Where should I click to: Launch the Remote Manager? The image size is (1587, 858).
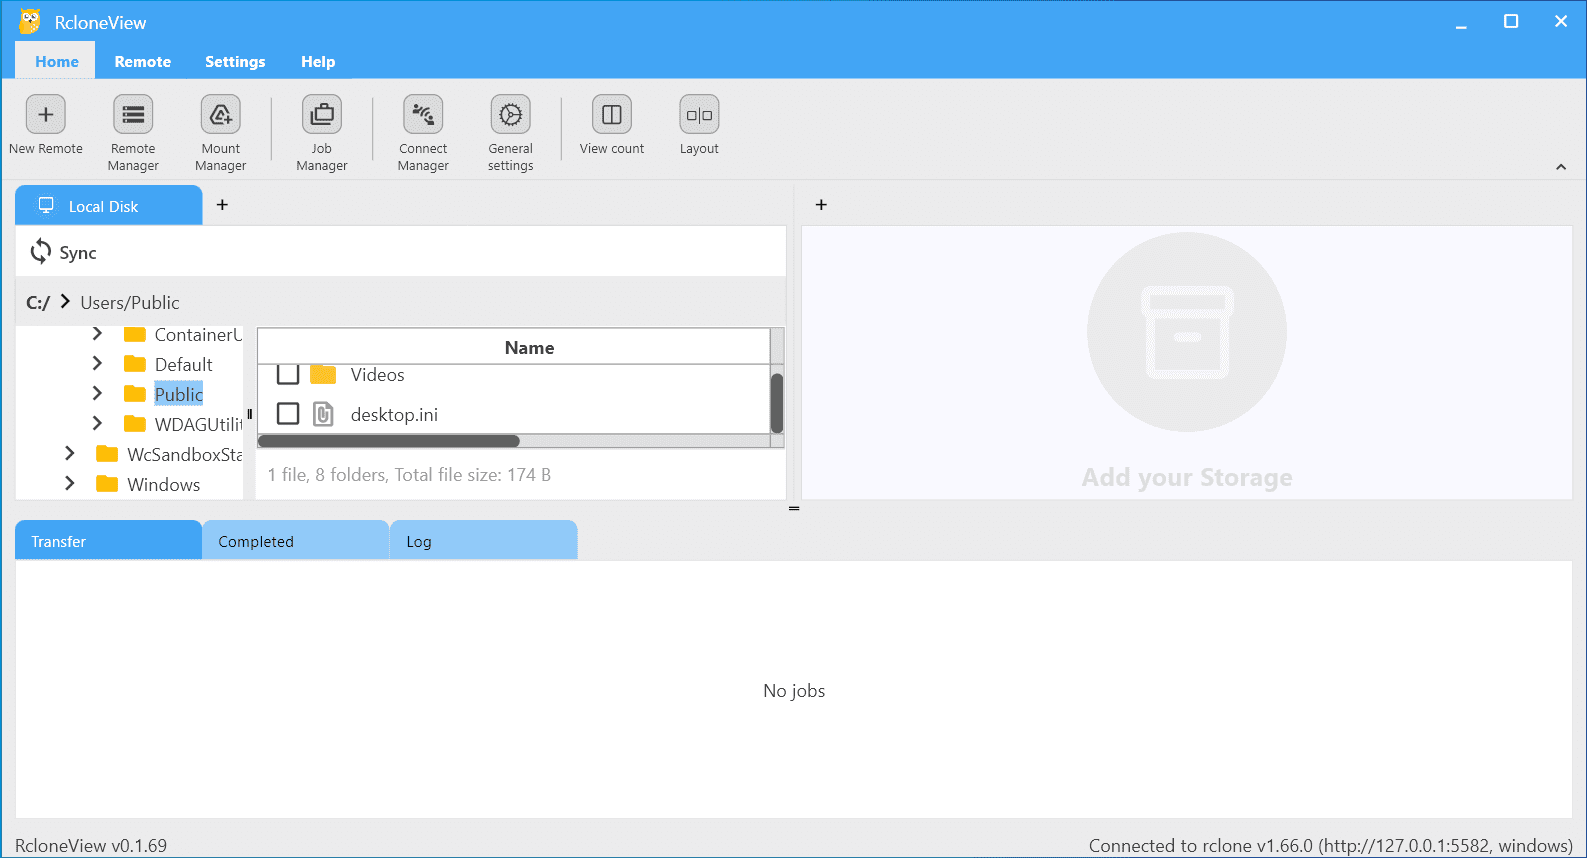133,133
